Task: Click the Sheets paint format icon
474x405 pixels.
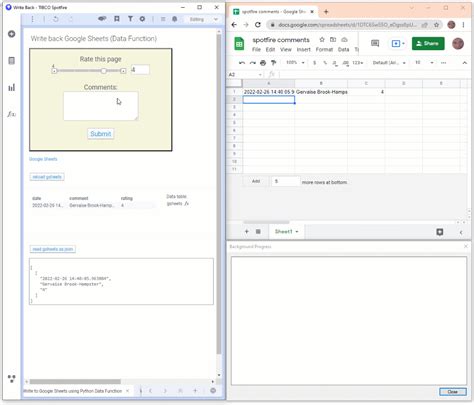Action: pos(274,63)
